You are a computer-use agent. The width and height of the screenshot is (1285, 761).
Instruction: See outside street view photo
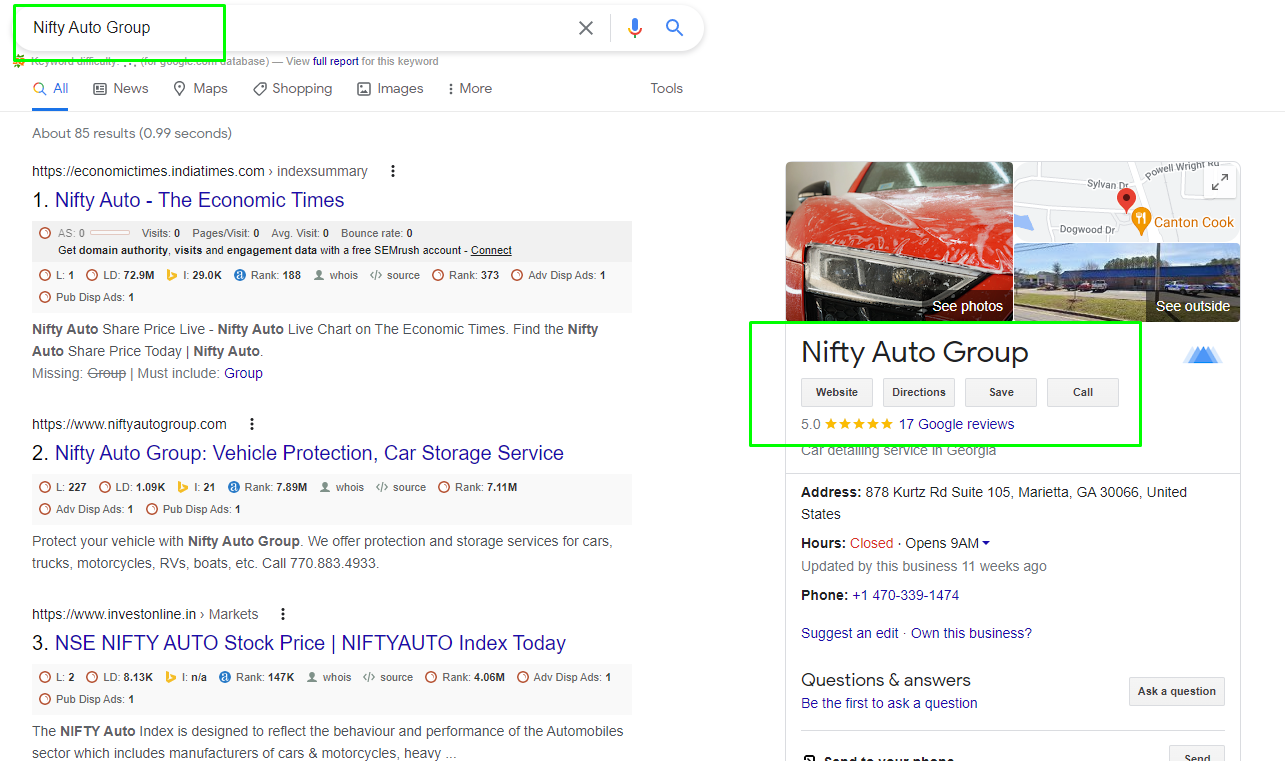coord(1127,282)
